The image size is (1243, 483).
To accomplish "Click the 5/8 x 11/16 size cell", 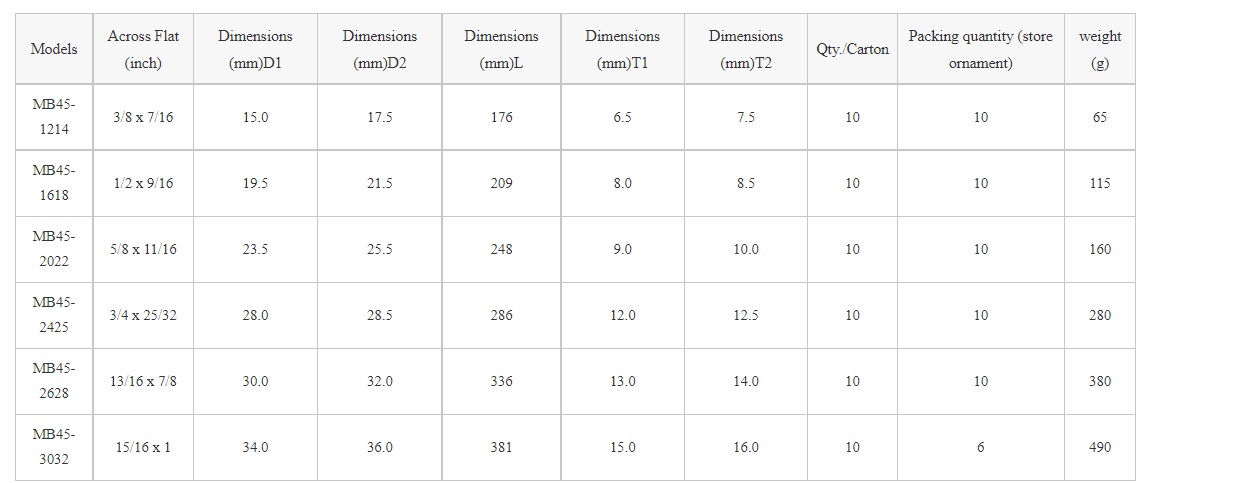I will [143, 249].
